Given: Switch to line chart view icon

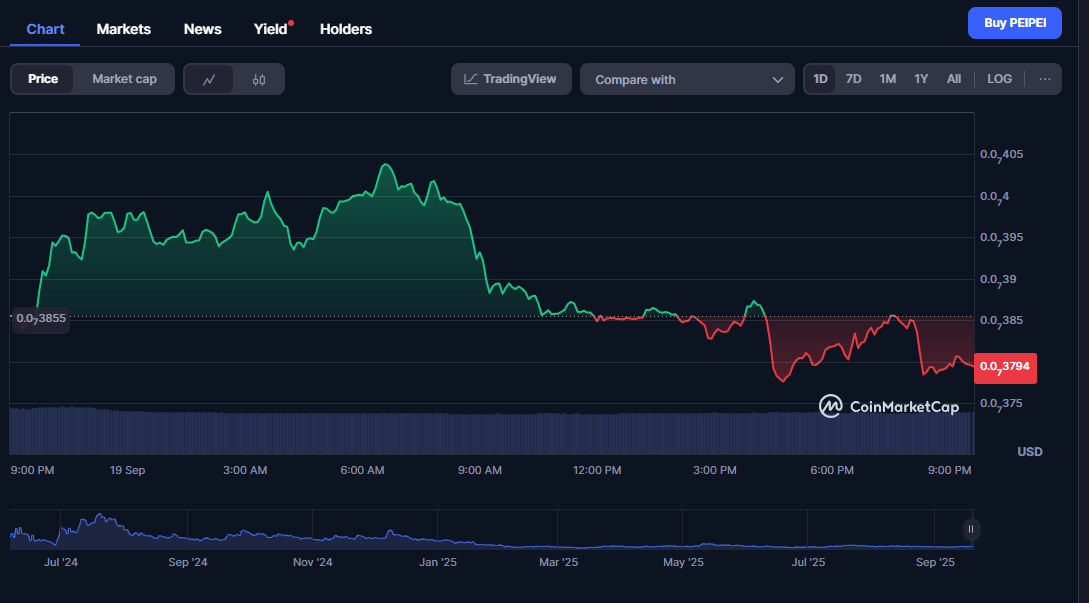Looking at the screenshot, I should point(209,79).
